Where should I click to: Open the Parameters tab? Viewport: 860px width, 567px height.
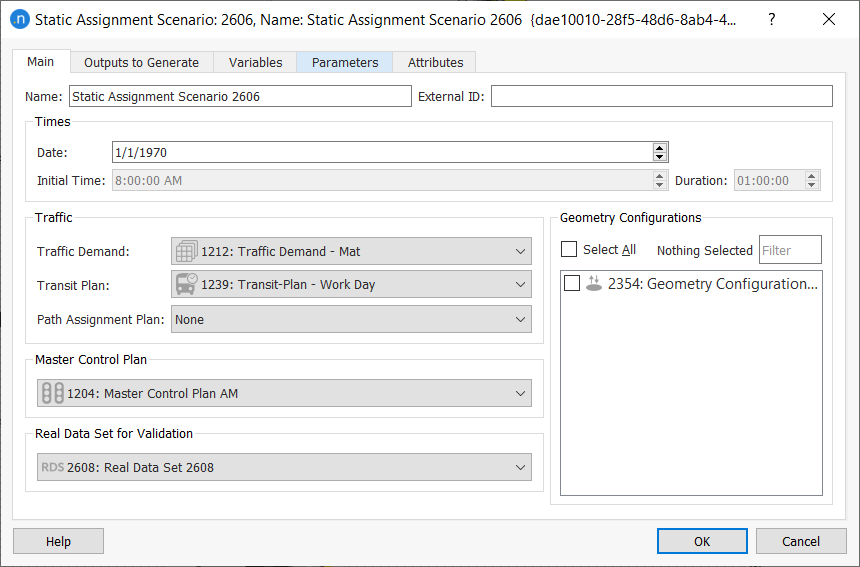pyautogui.click(x=345, y=63)
